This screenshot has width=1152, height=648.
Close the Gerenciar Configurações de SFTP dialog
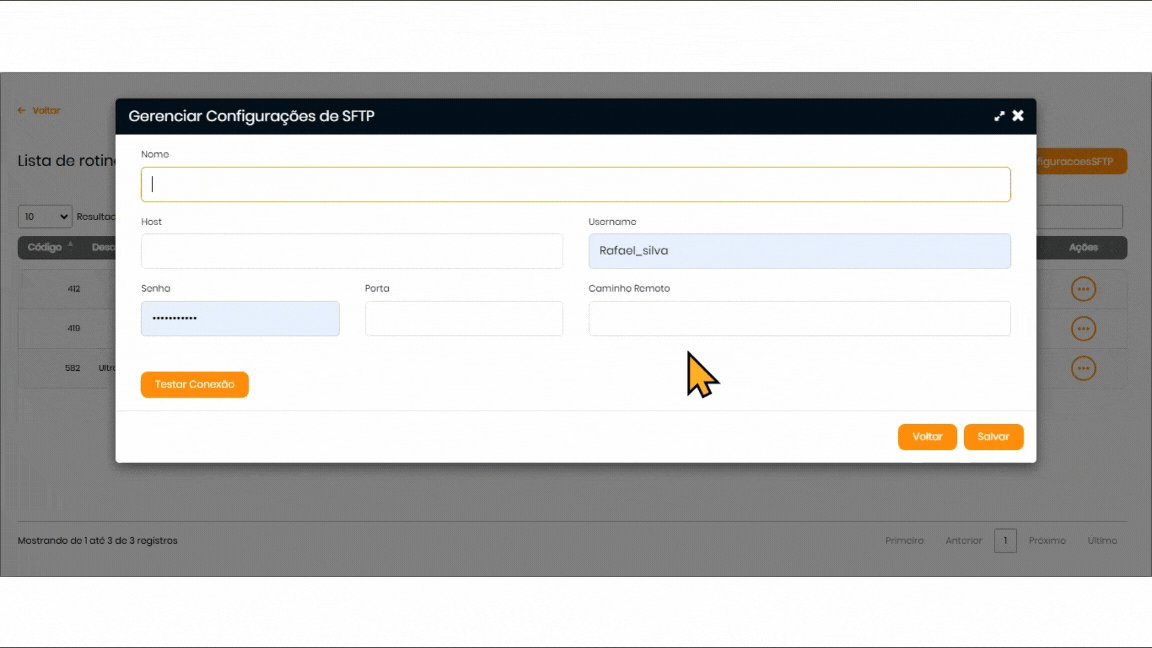[x=1018, y=116]
